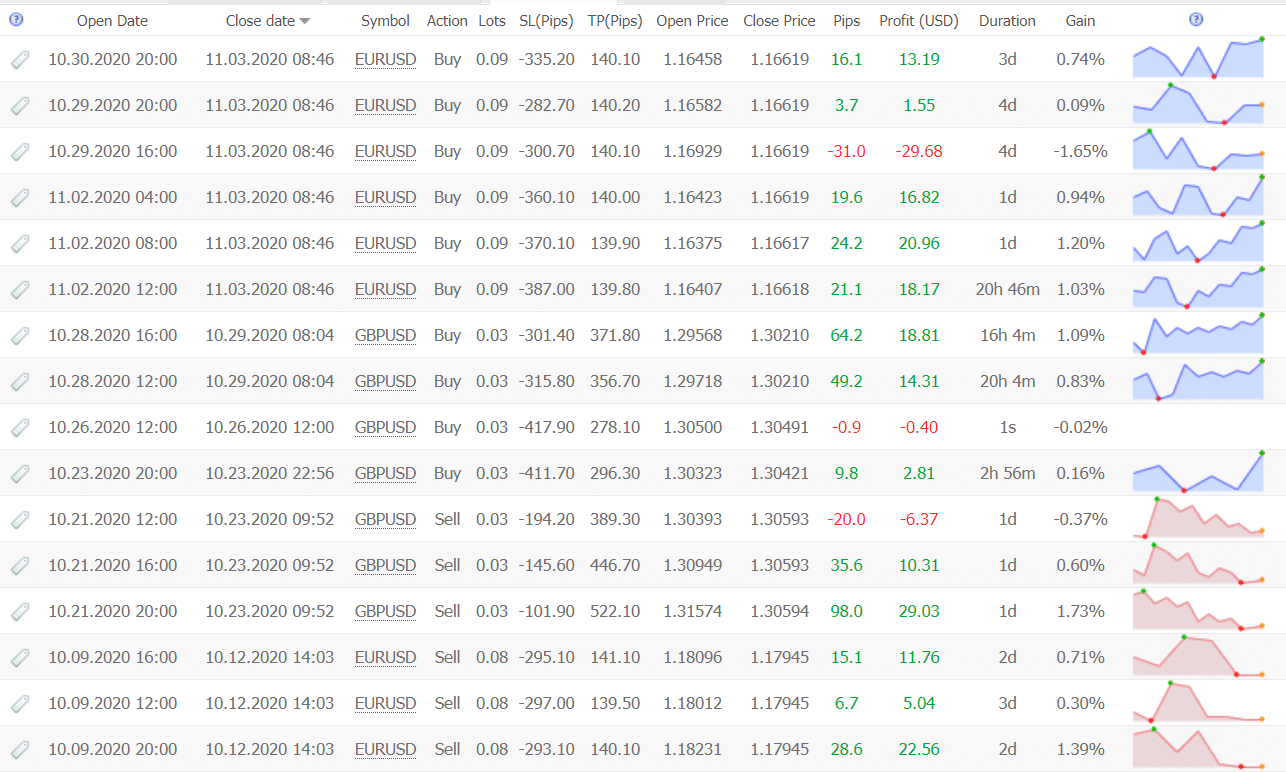This screenshot has width=1286, height=772.
Task: Sort the table by Pips column header
Action: coord(846,20)
